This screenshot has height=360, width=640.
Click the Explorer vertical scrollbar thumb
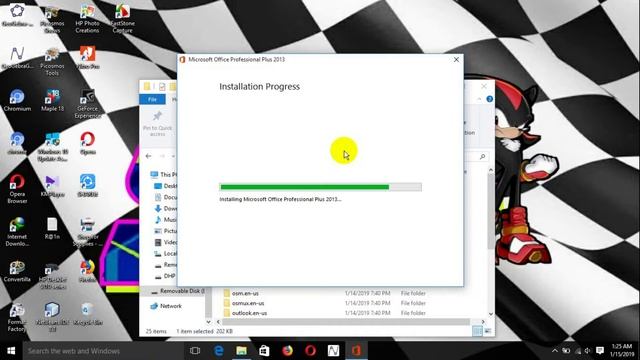point(491,210)
